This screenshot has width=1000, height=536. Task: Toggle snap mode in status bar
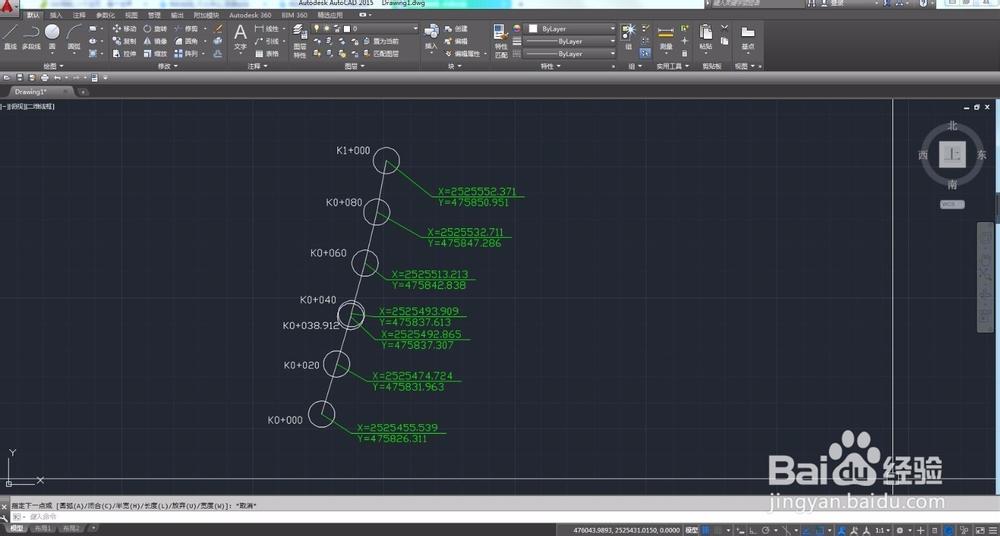point(718,530)
